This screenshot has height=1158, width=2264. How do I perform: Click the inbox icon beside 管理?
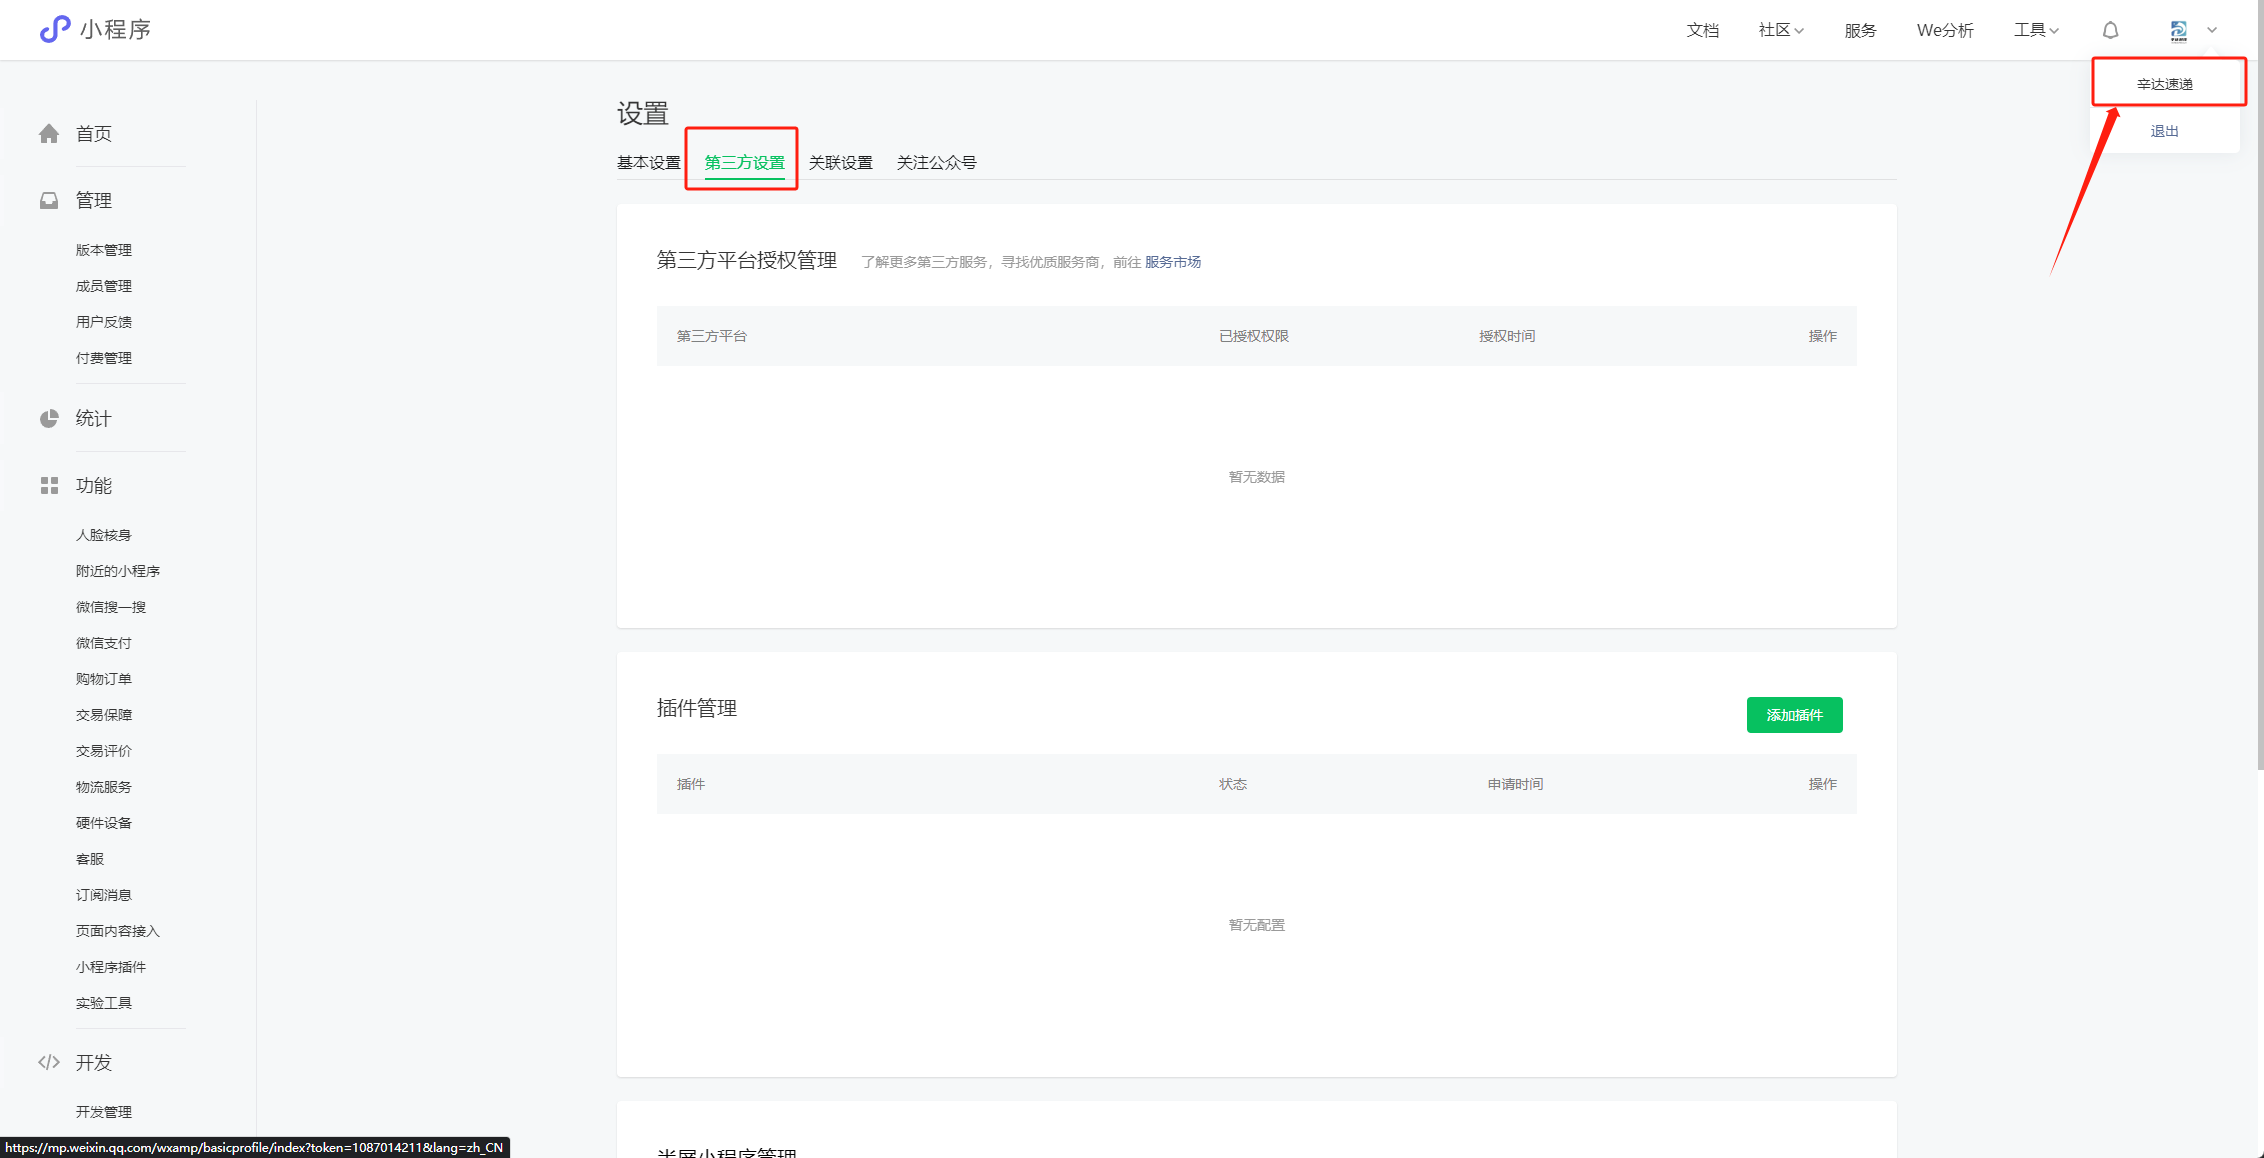[x=49, y=201]
